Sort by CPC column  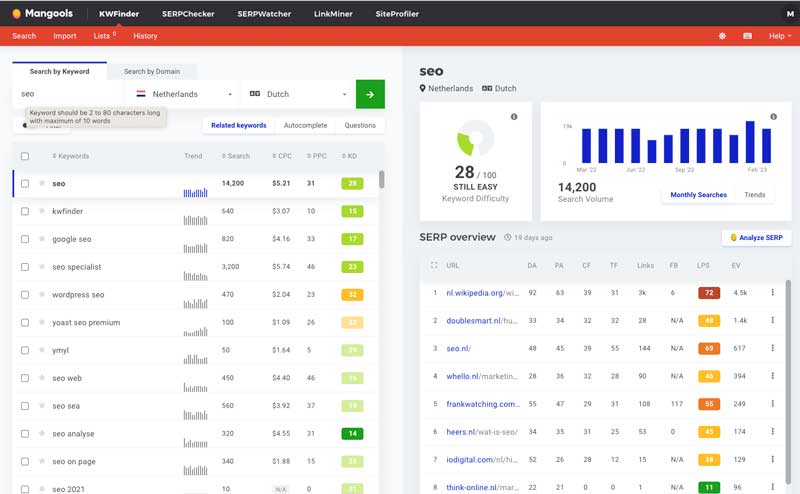click(282, 156)
